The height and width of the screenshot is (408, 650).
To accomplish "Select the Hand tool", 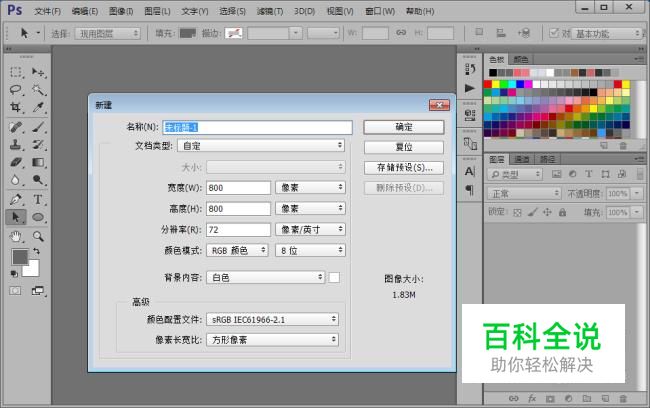I will (16, 236).
